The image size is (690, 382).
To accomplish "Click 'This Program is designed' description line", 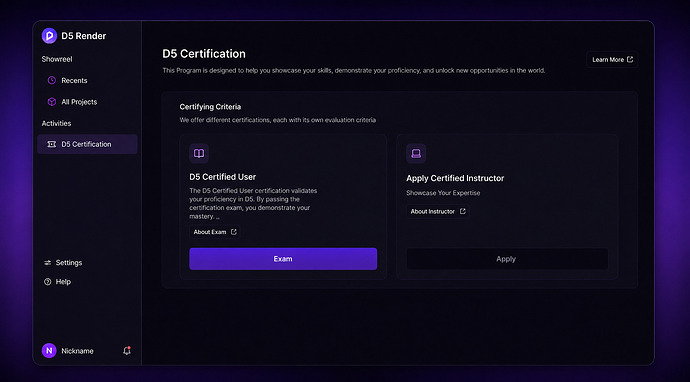I will pyautogui.click(x=354, y=70).
